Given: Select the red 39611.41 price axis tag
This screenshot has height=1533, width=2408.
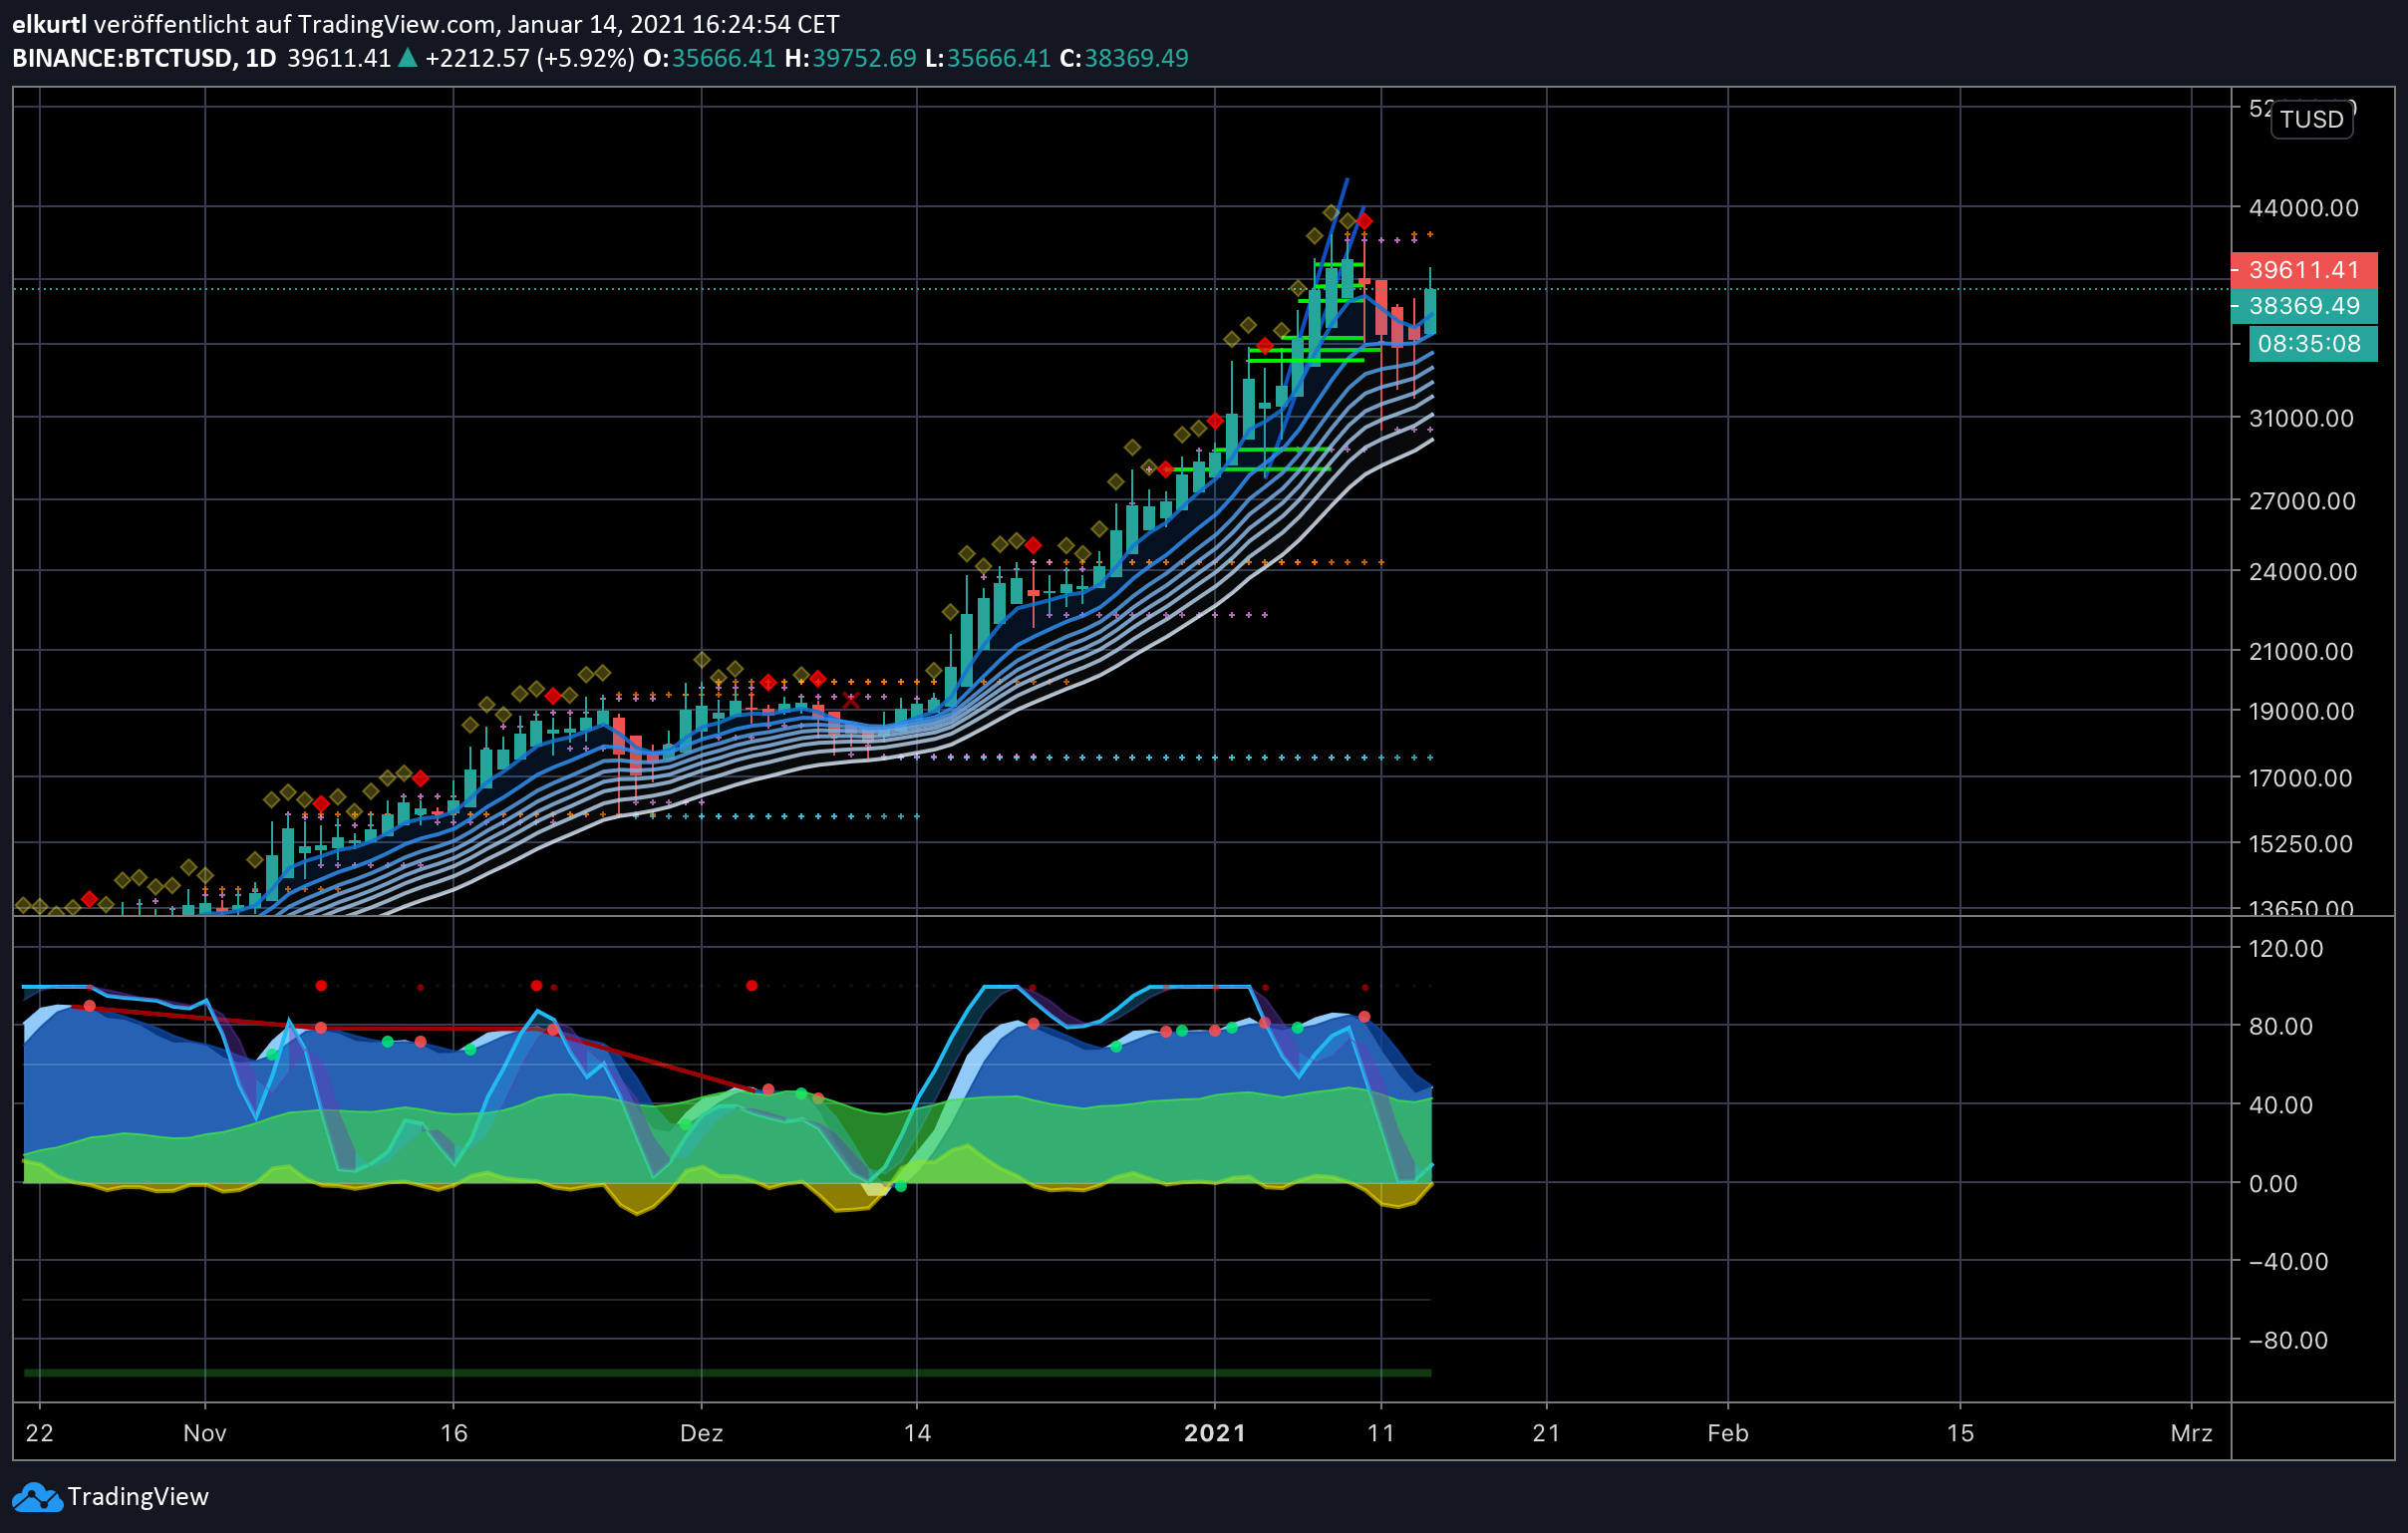Looking at the screenshot, I should (x=2304, y=270).
